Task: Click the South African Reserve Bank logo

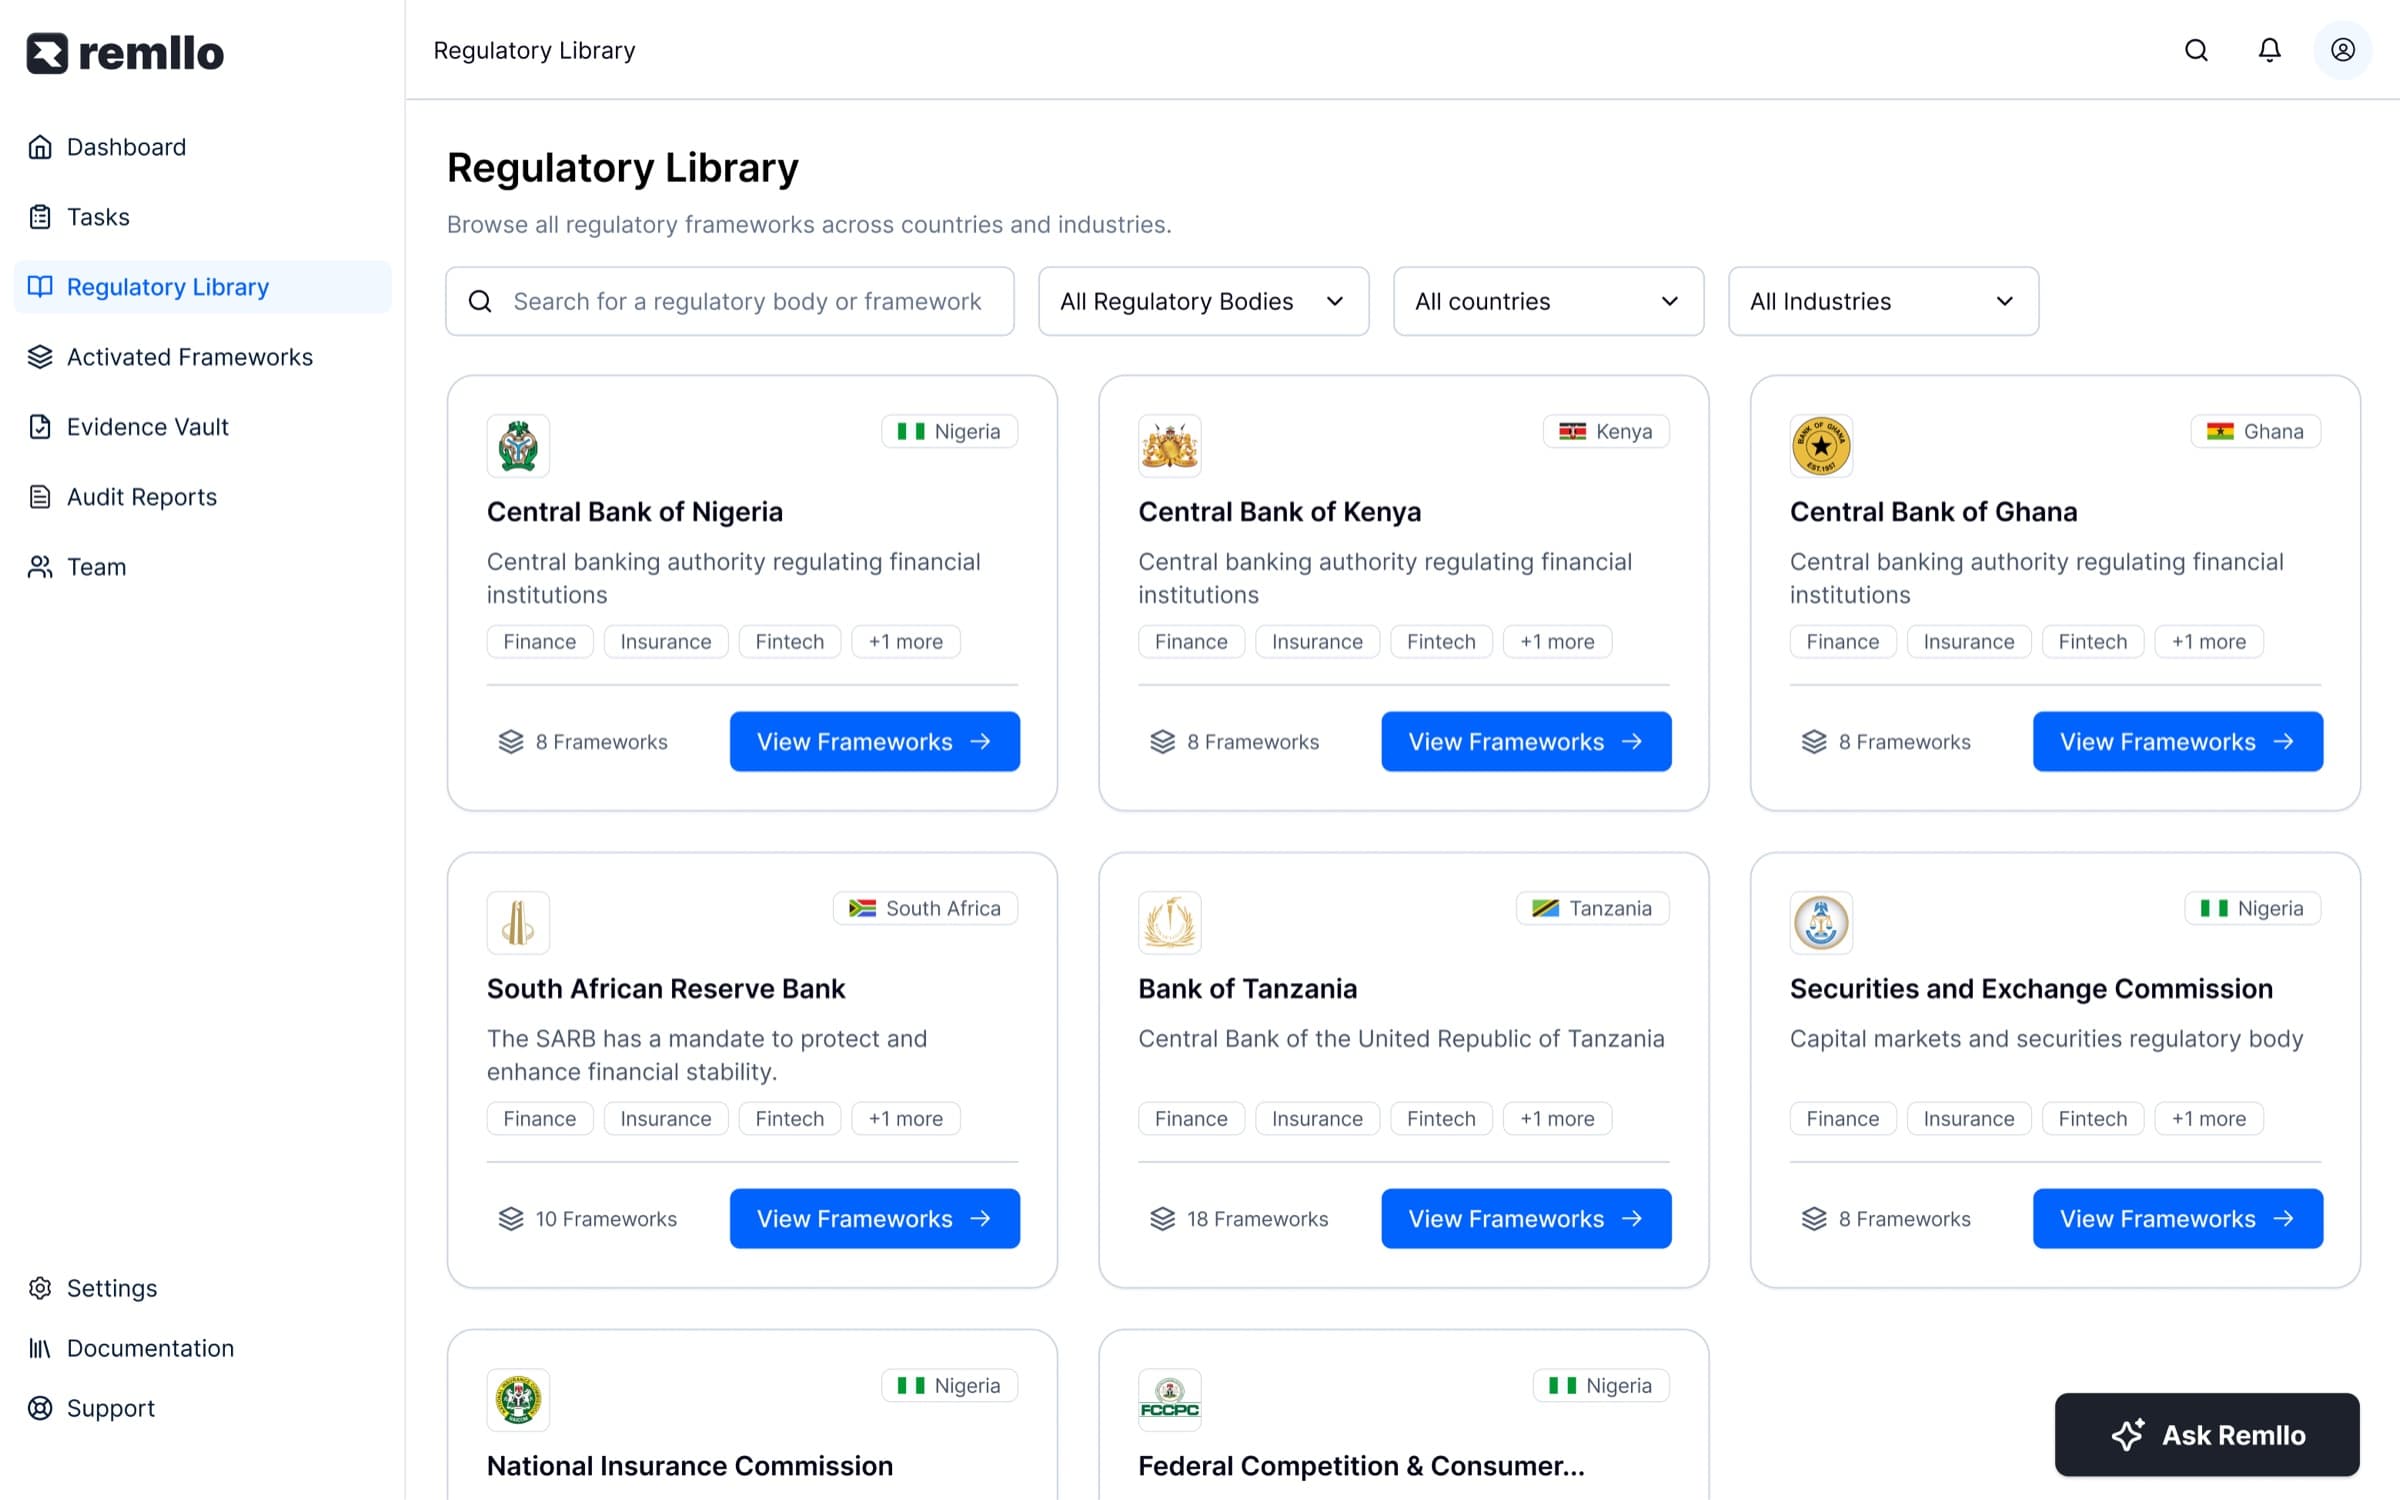Action: click(518, 923)
